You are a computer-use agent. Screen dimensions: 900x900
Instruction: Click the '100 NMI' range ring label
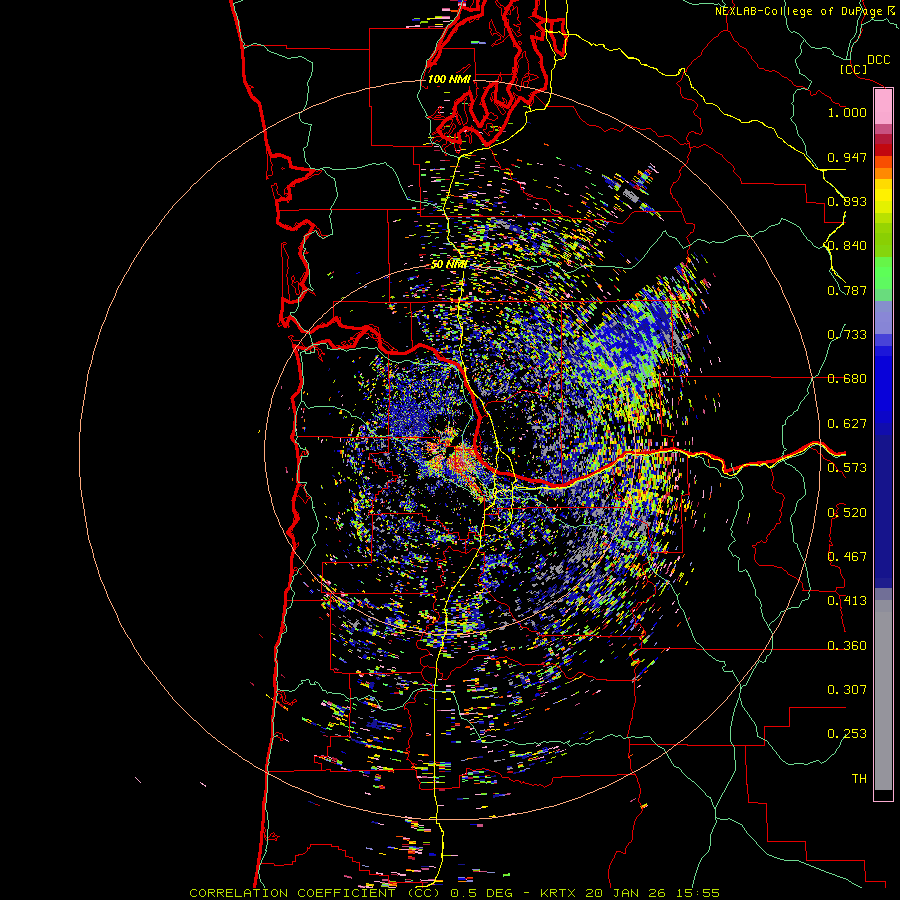(449, 79)
